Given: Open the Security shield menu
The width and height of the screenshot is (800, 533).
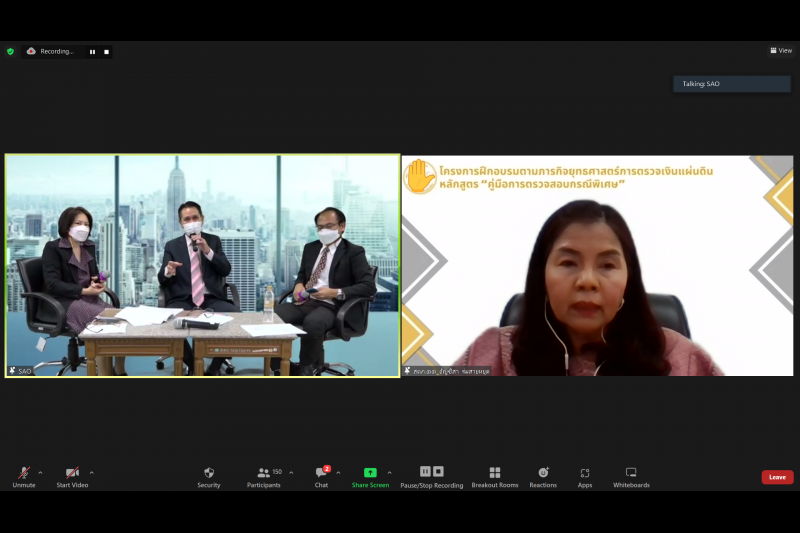Looking at the screenshot, I should pos(208,476).
